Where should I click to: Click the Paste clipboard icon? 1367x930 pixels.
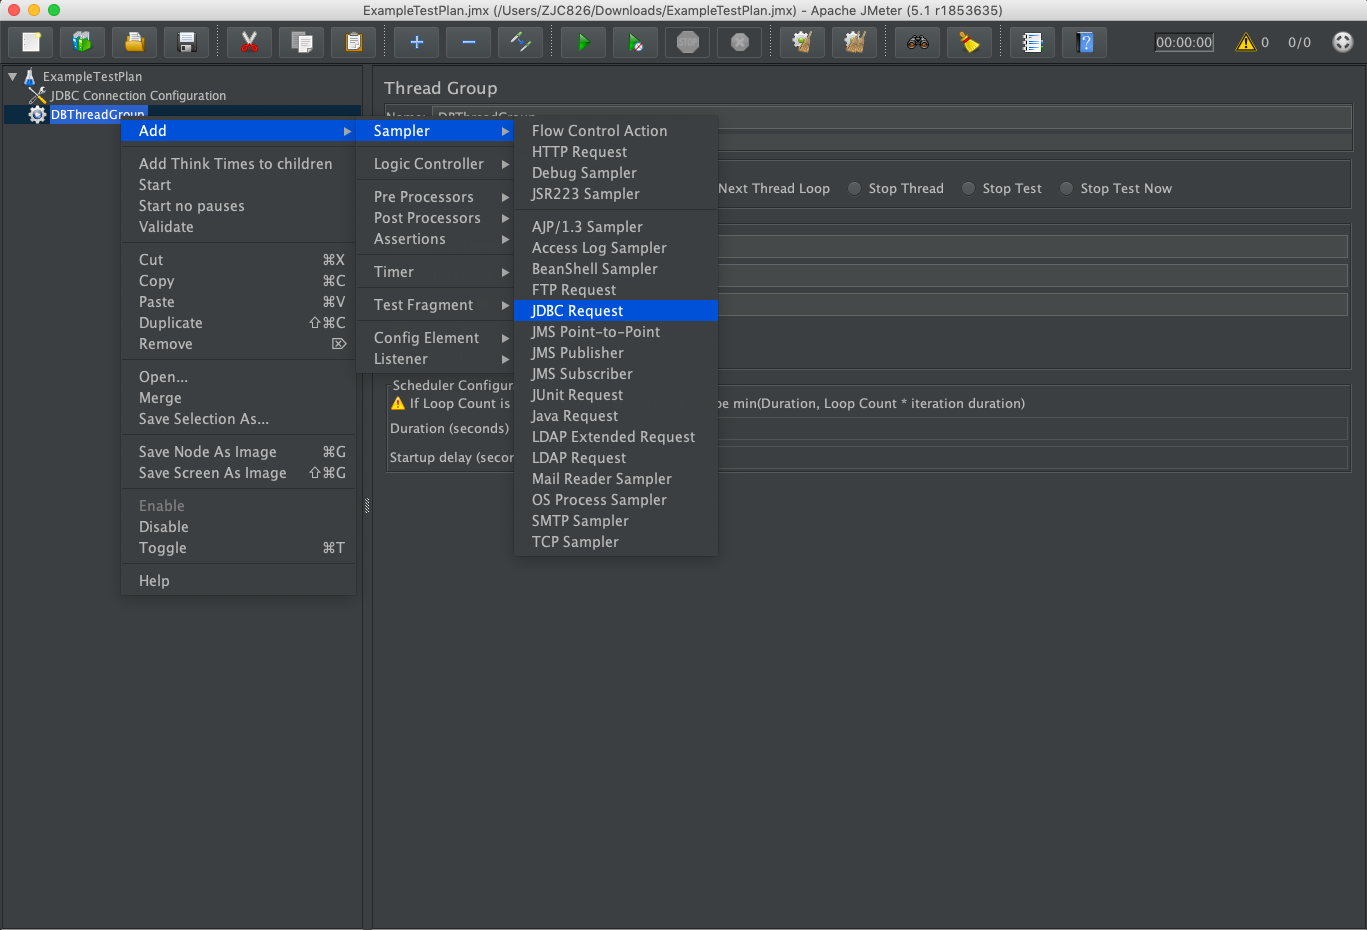354,42
